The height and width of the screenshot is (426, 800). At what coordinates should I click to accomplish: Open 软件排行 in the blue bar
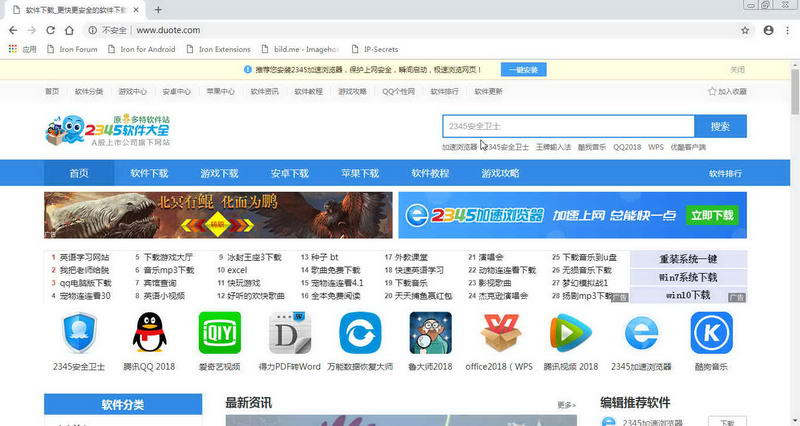(x=725, y=173)
